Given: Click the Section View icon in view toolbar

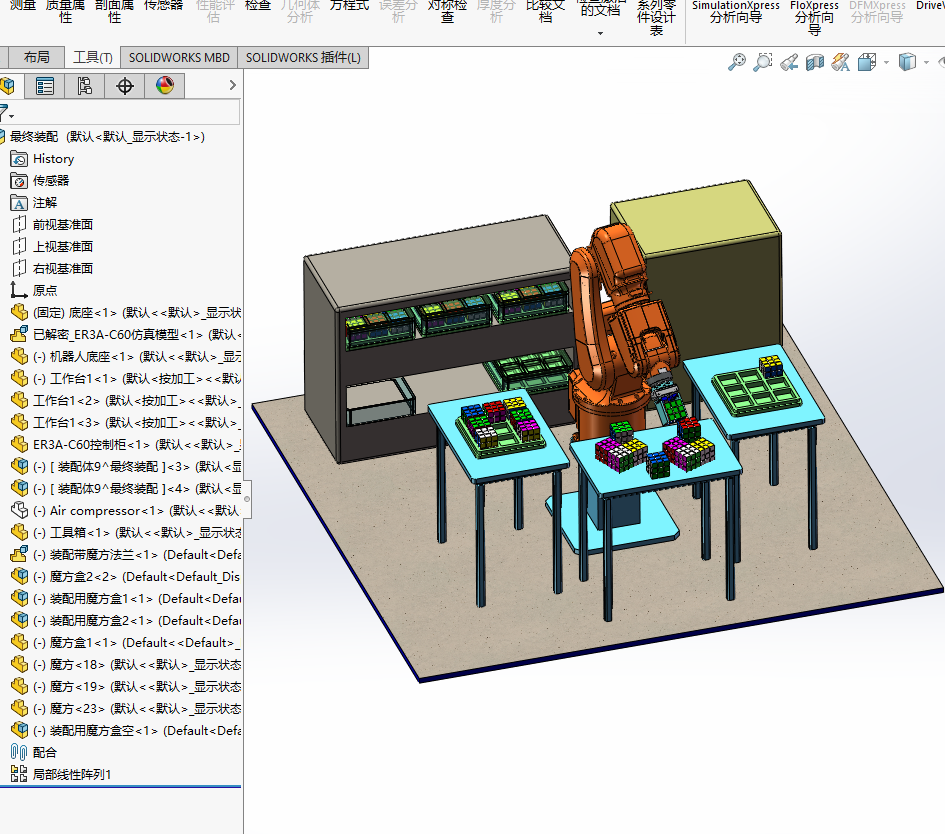Looking at the screenshot, I should (815, 63).
